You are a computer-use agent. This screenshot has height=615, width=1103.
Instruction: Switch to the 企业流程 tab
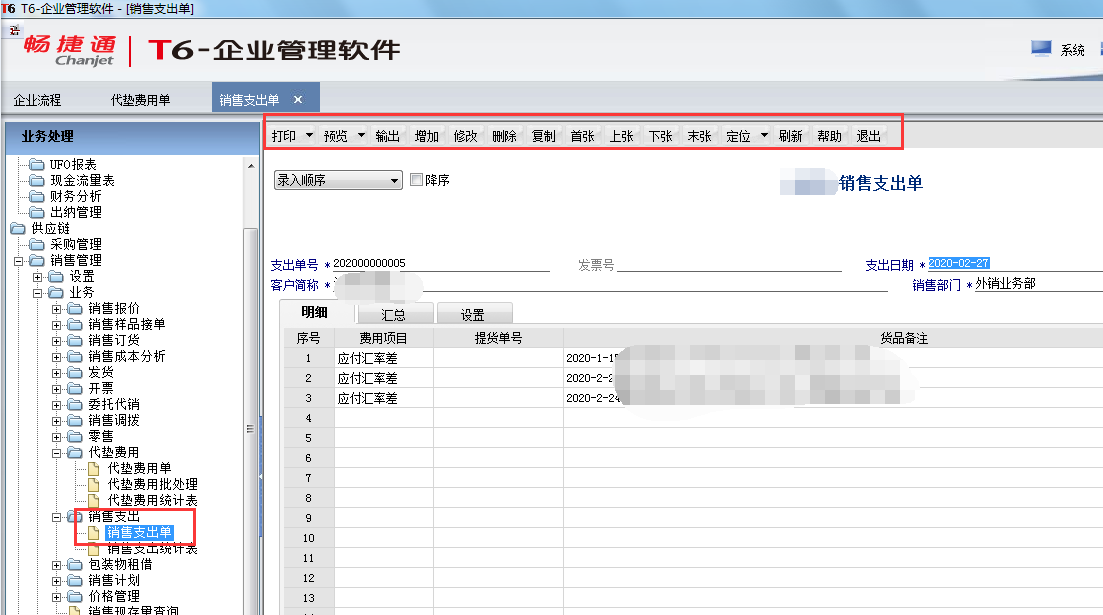pos(37,100)
